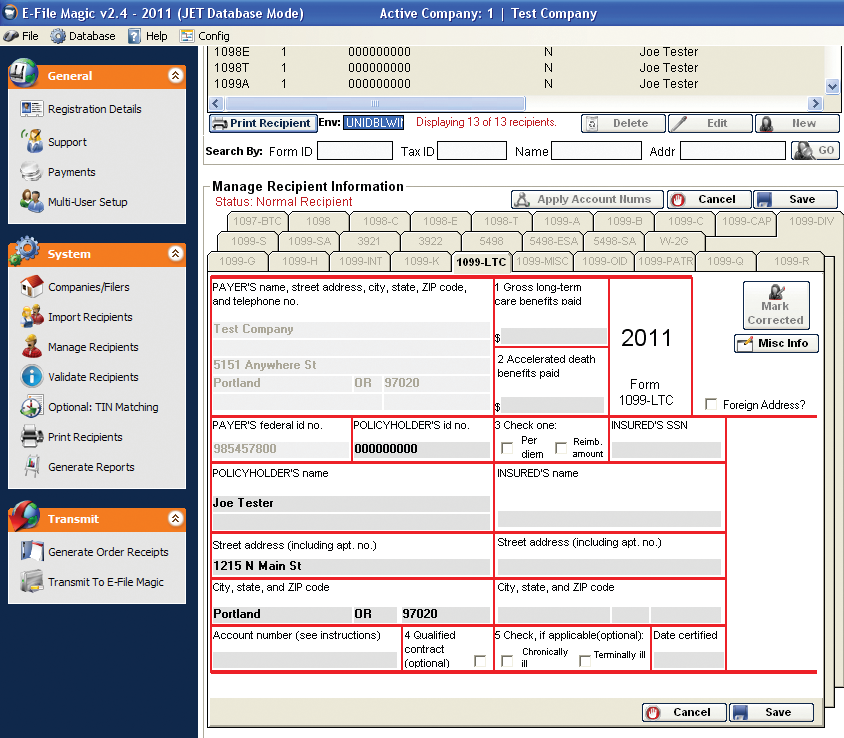Viewport: 844px width, 738px height.
Task: Tick the Per diem checkbox
Action: pos(508,447)
